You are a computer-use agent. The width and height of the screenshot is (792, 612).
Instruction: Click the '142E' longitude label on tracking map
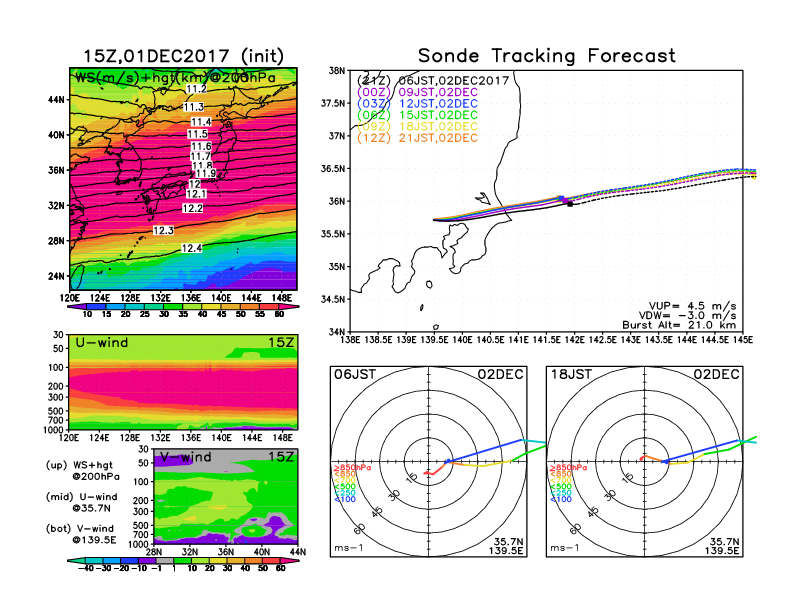[574, 340]
